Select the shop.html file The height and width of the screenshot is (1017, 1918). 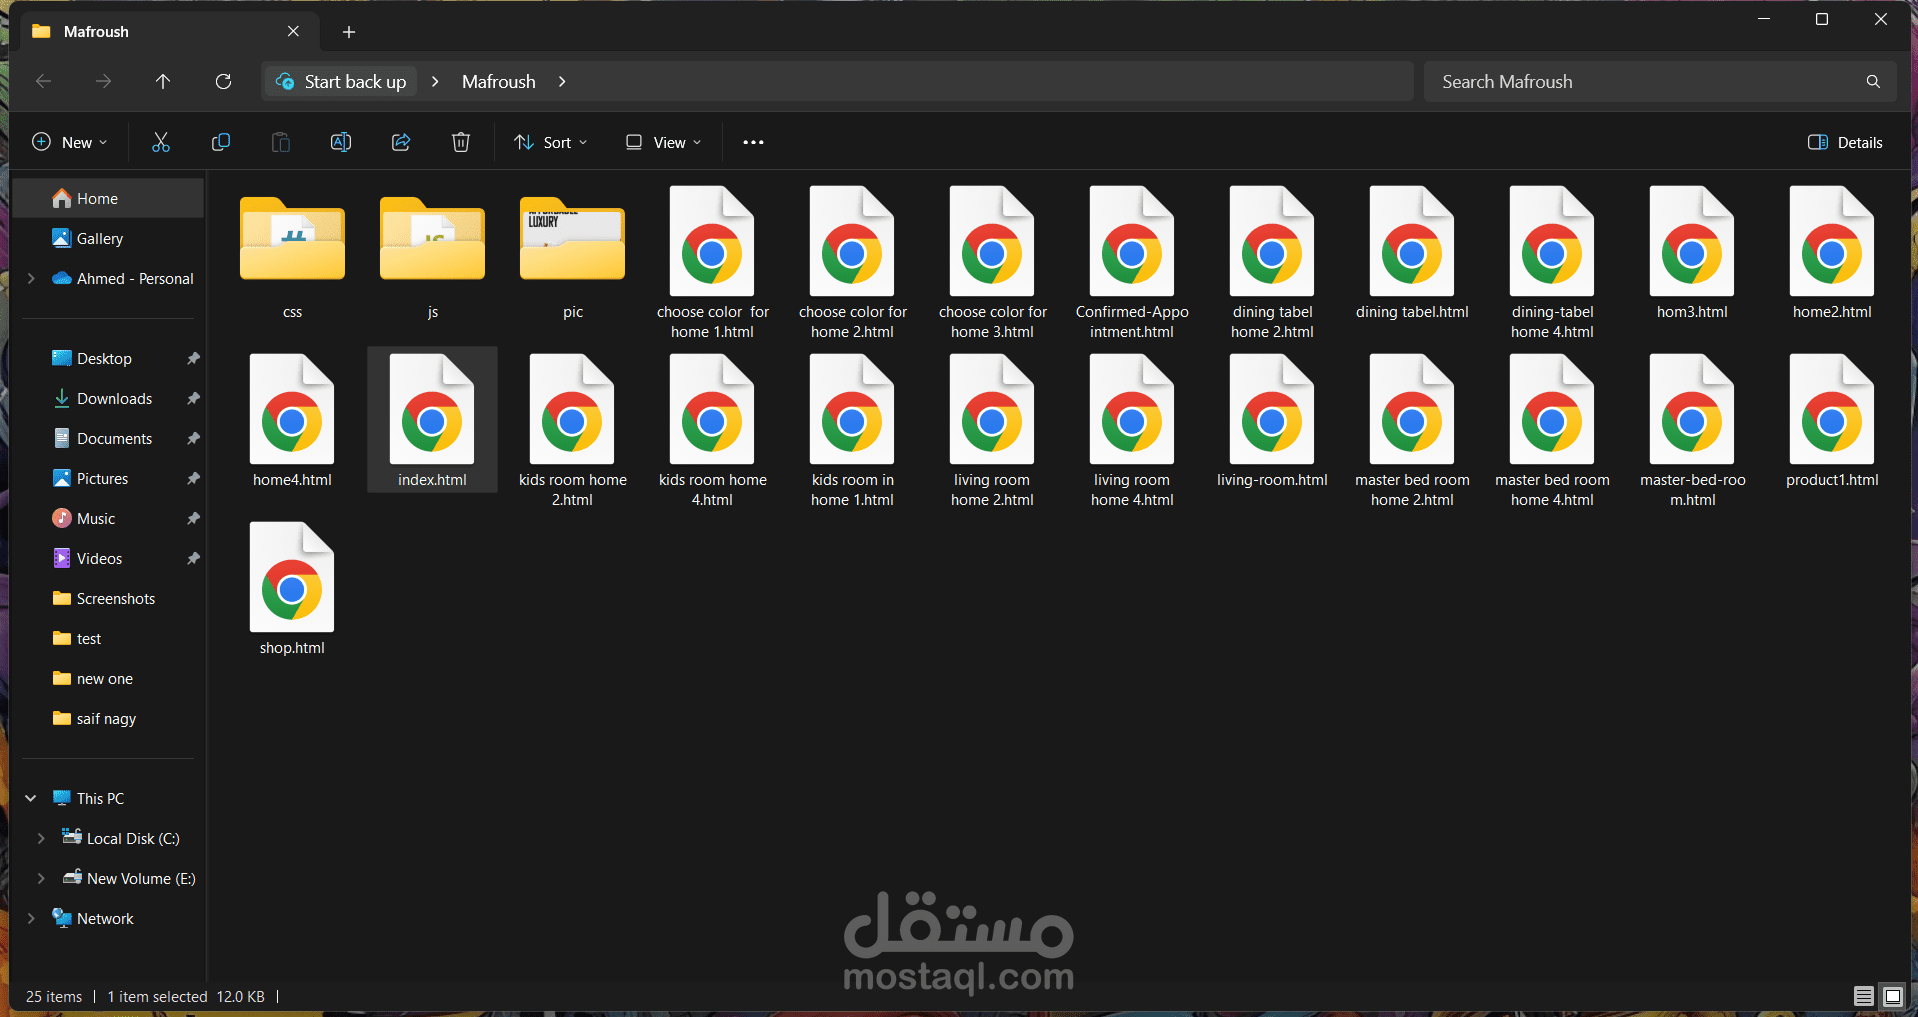click(x=292, y=590)
